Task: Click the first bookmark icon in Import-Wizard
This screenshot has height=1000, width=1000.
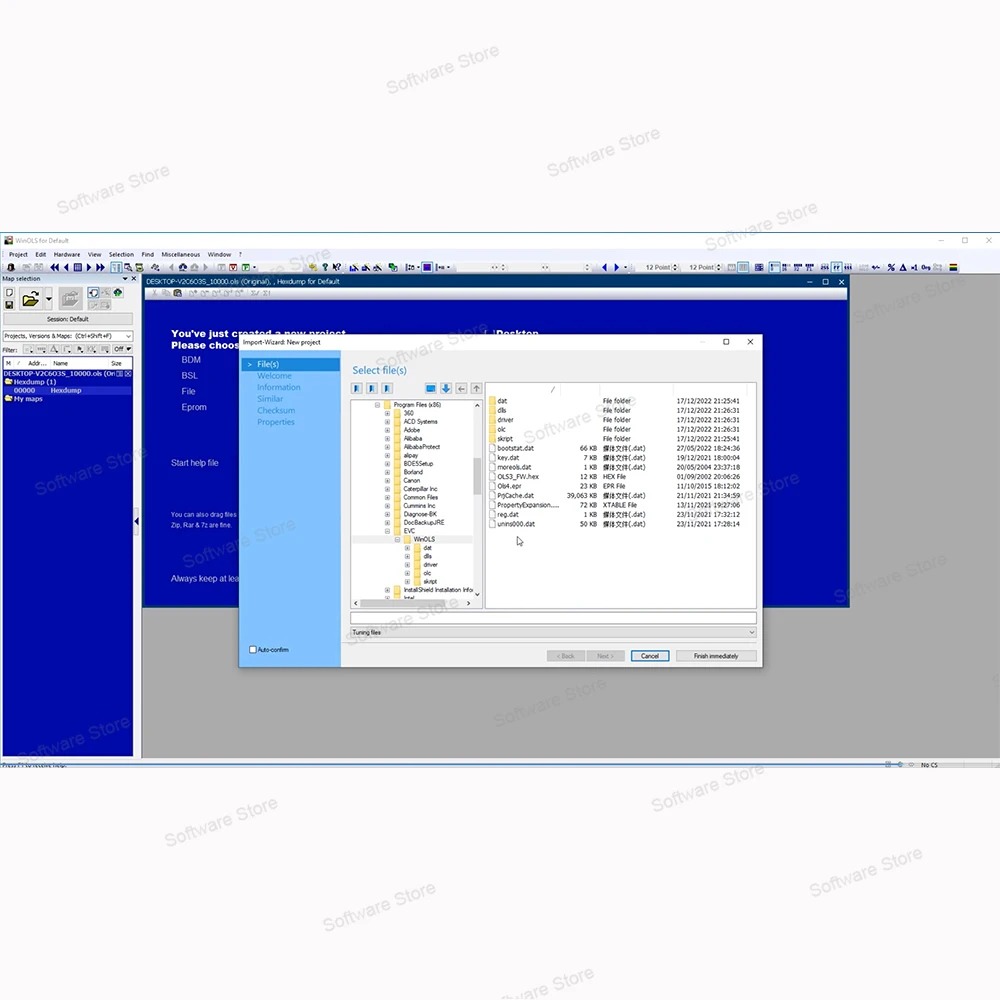Action: click(357, 388)
